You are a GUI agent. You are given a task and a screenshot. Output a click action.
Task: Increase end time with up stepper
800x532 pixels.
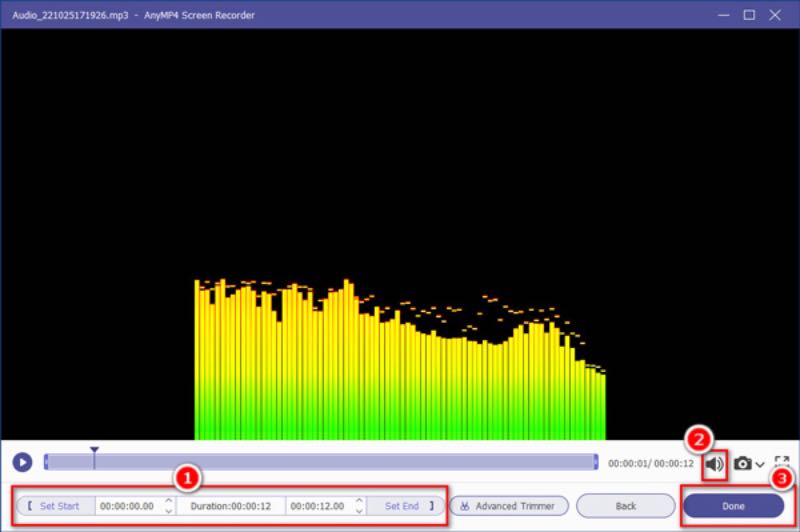tap(357, 501)
